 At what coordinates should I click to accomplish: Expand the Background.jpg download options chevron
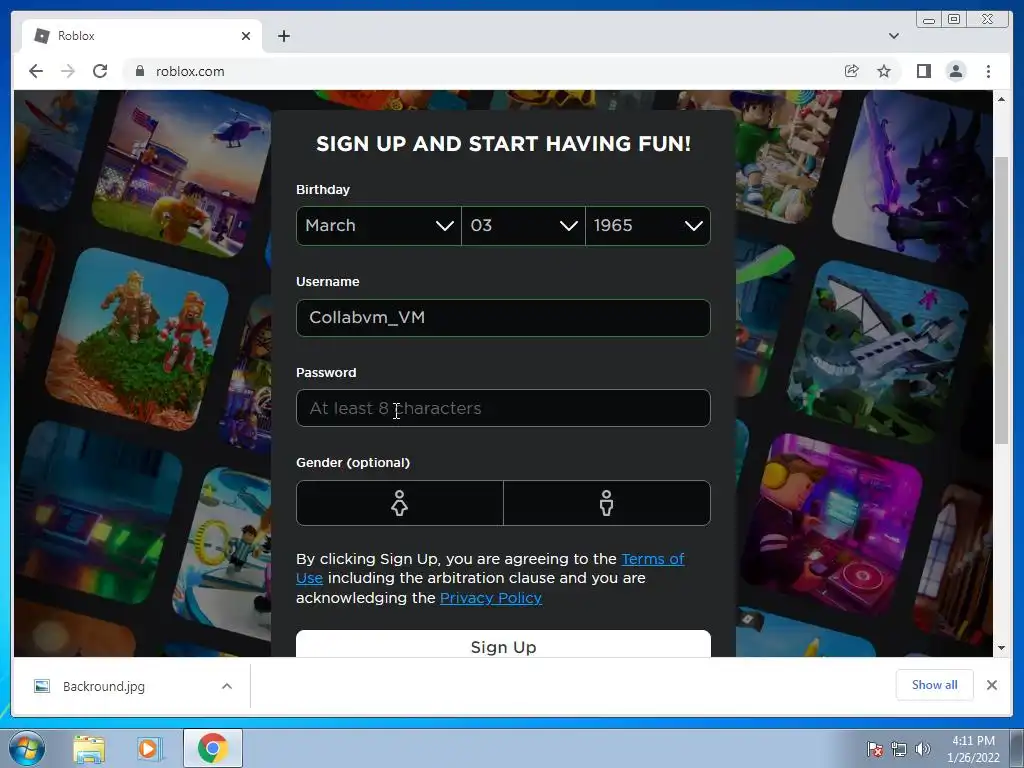pyautogui.click(x=227, y=686)
